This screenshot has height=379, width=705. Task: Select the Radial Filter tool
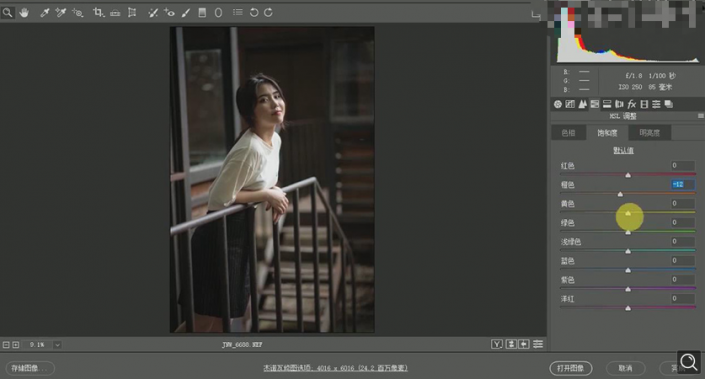[219, 13]
